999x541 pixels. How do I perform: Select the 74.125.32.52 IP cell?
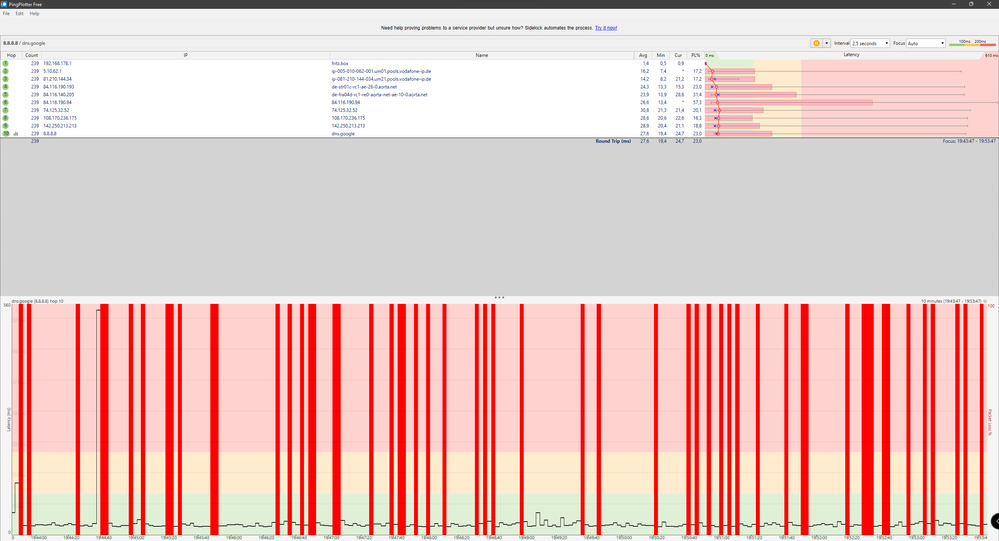(x=56, y=110)
